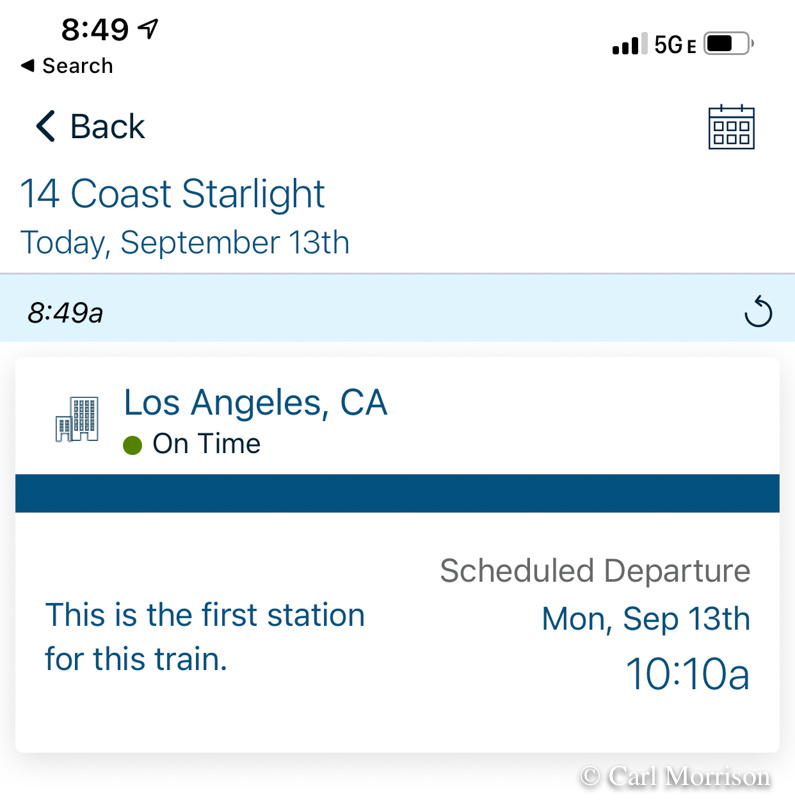The height and width of the screenshot is (800, 795).
Task: Tap the On Time status label
Action: coord(206,444)
